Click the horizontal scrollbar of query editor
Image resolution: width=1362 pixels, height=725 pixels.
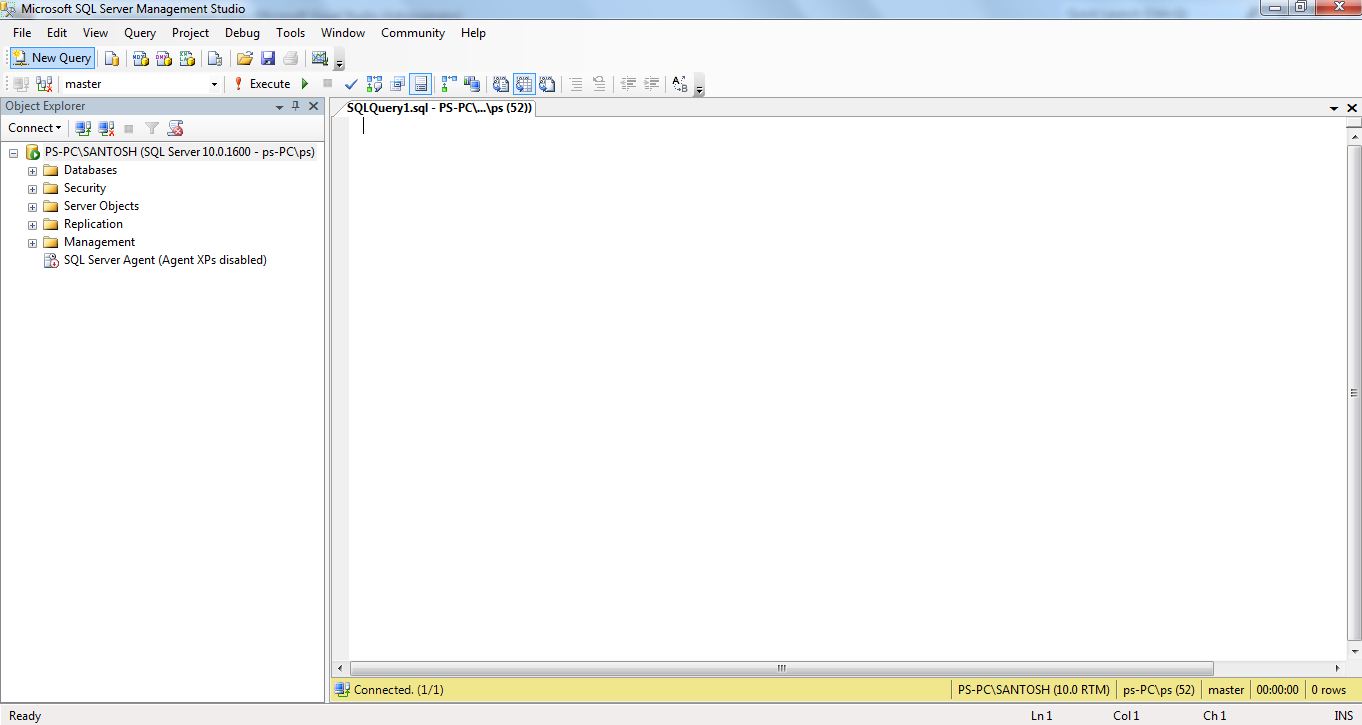pos(782,668)
